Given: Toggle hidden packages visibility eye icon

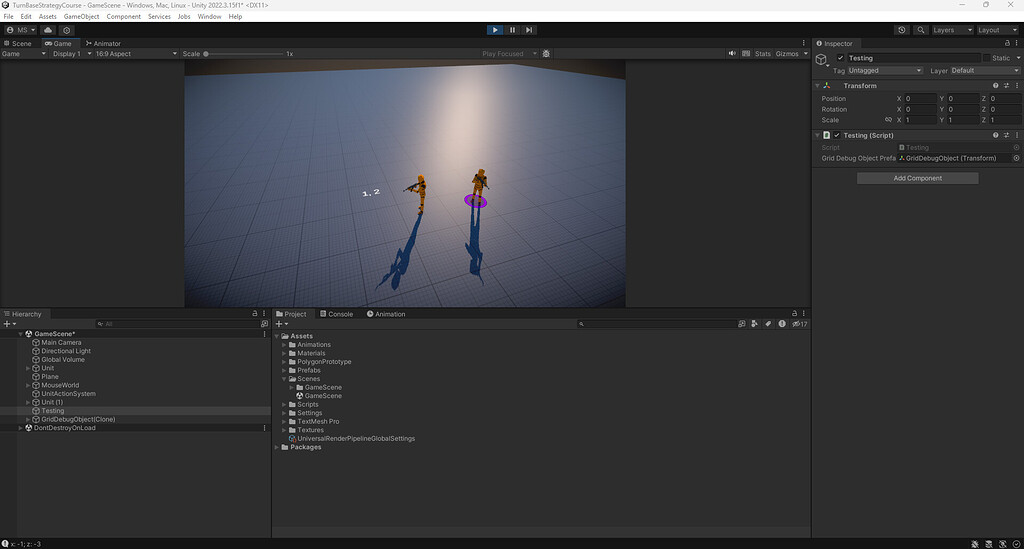Looking at the screenshot, I should [x=800, y=324].
